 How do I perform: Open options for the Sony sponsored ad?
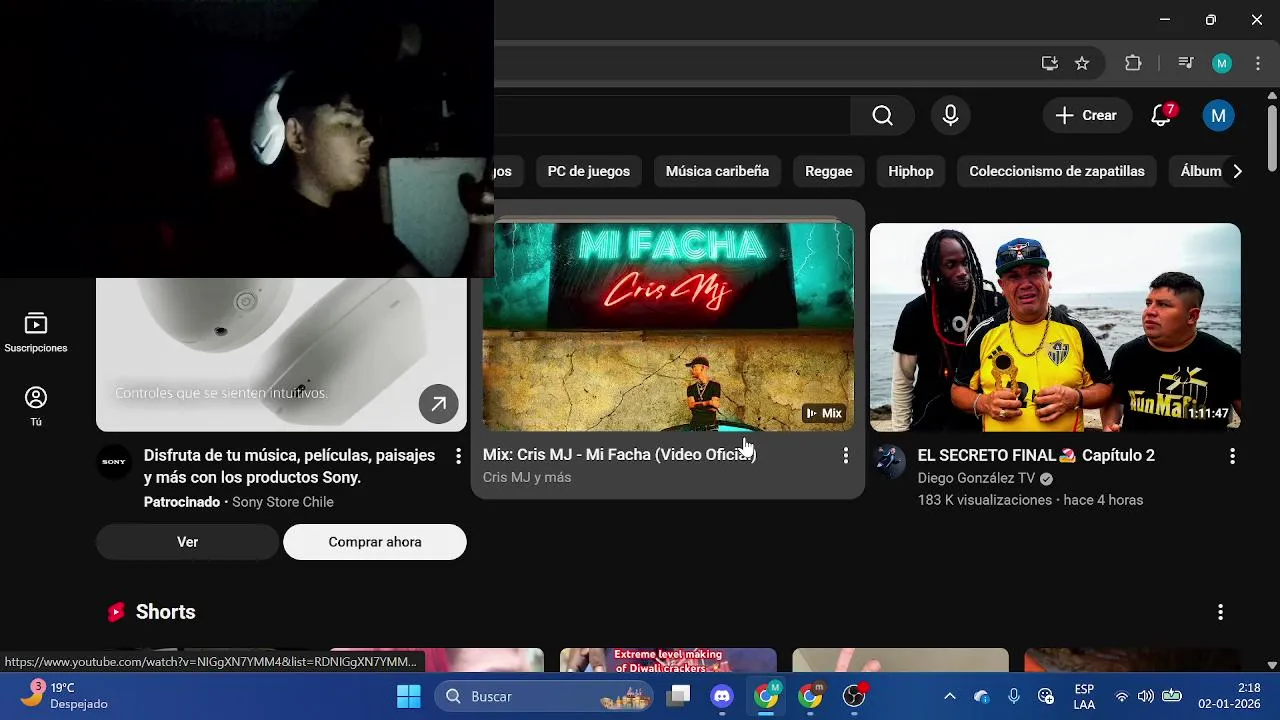pyautogui.click(x=458, y=456)
